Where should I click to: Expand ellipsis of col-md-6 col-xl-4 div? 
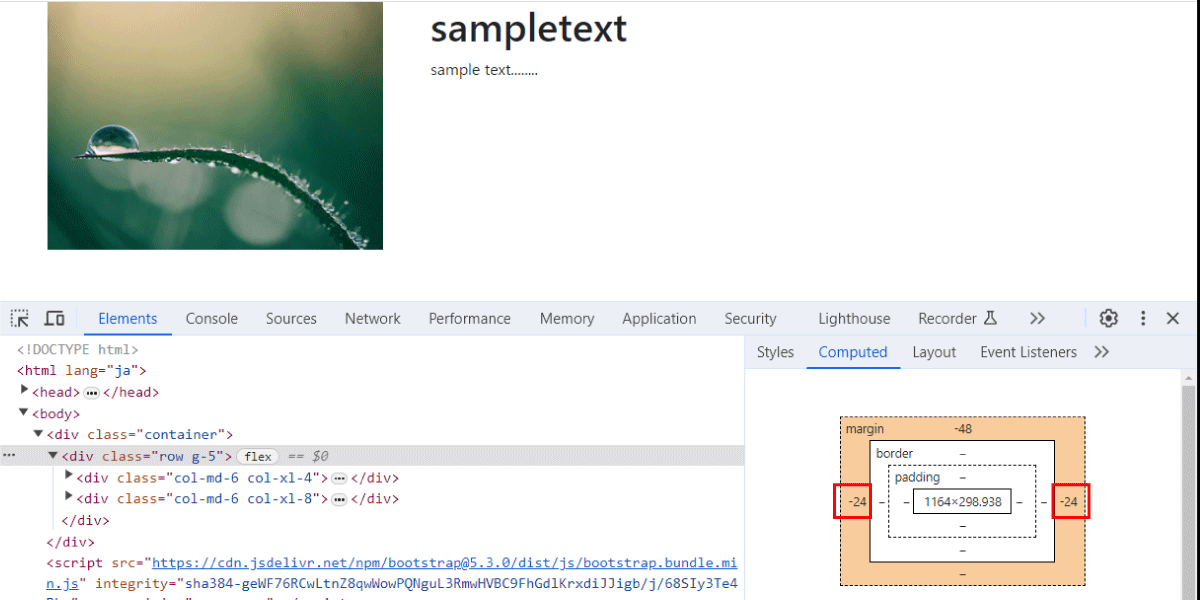pyautogui.click(x=339, y=478)
